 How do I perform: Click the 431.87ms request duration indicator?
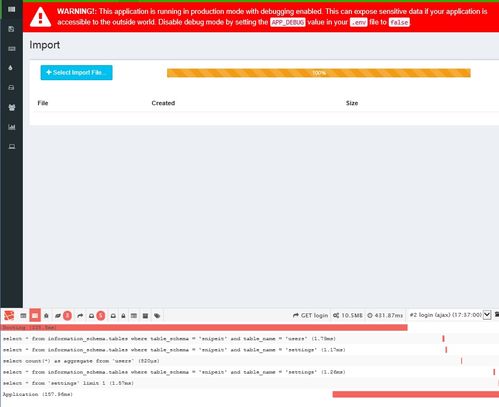385,315
